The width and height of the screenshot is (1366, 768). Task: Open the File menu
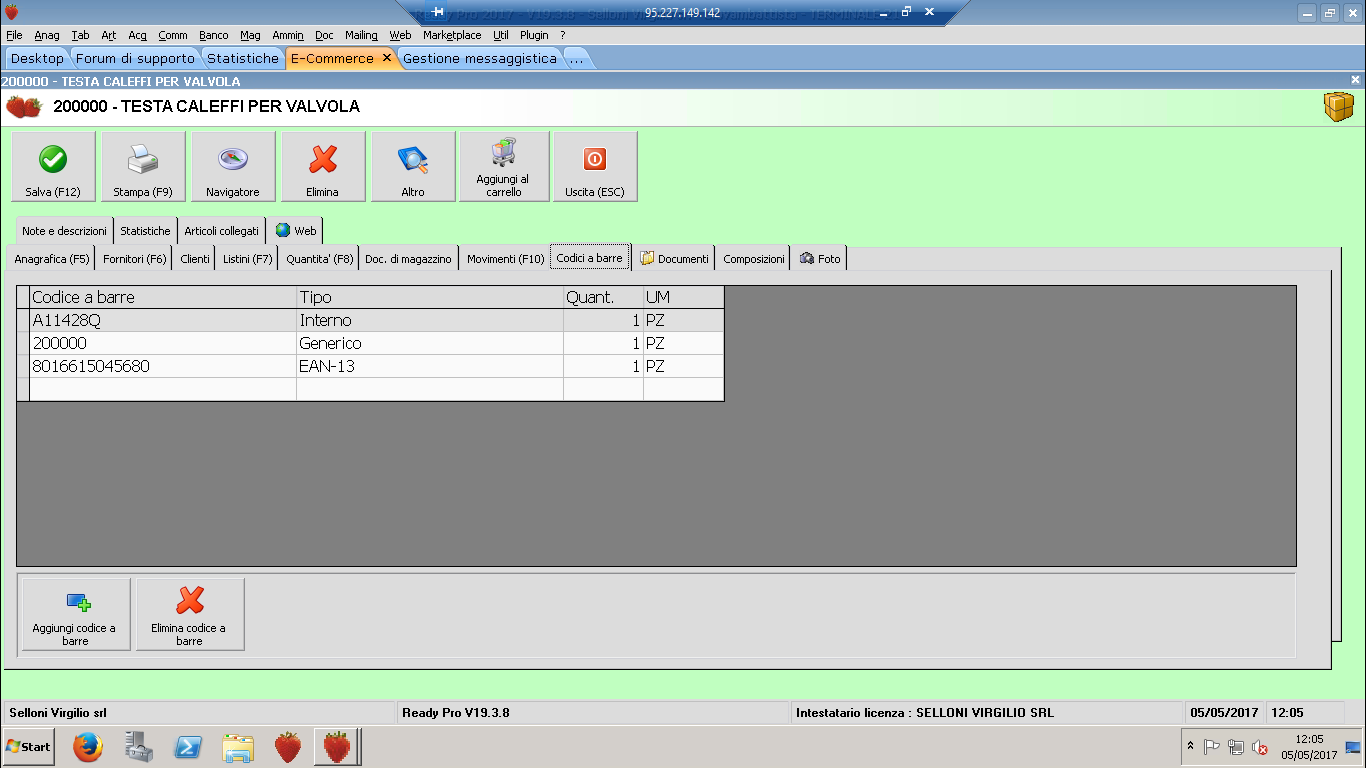coord(14,35)
